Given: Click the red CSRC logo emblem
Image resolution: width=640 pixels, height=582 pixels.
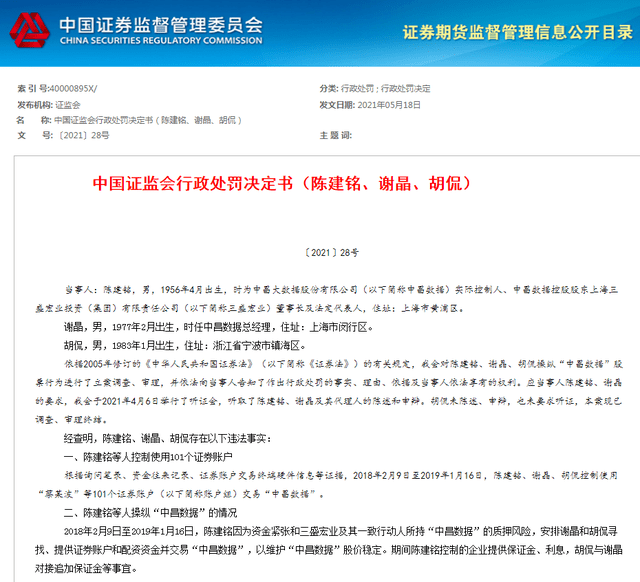Looking at the screenshot, I should point(29,30).
